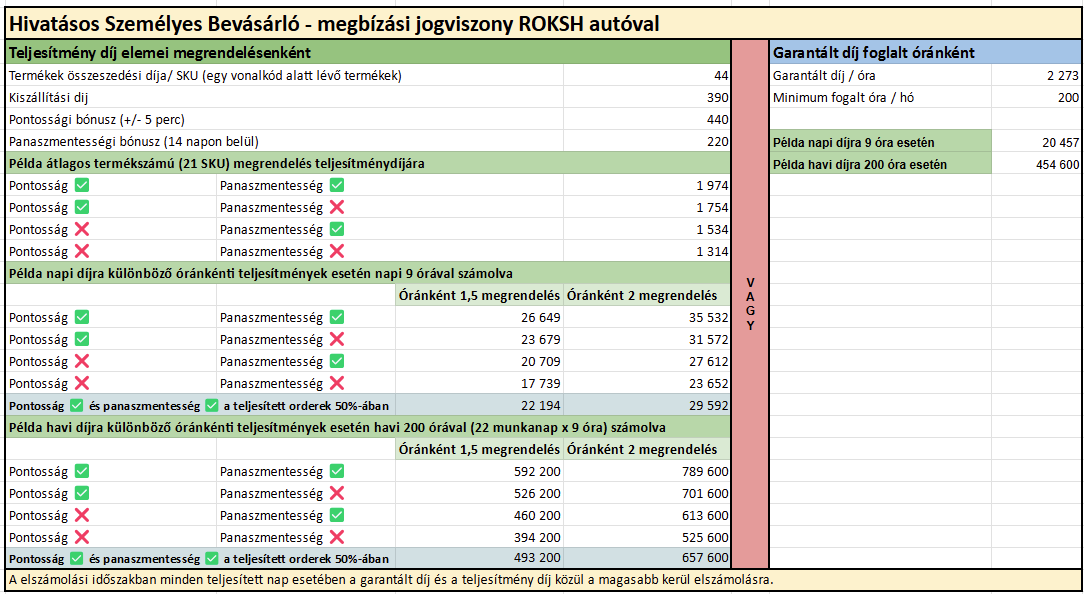Select red X beside Pontosság in 1 314 row
Screen dimensions: 1084x594
click(x=82, y=251)
